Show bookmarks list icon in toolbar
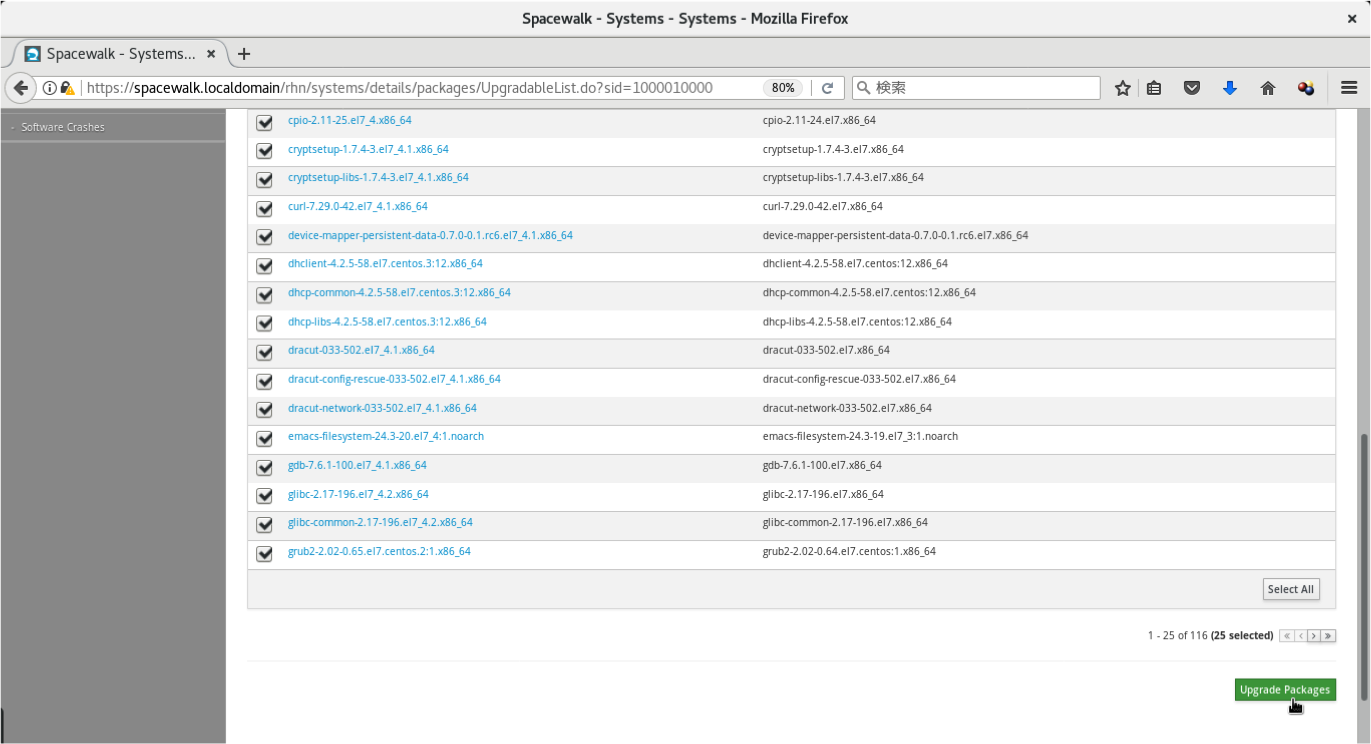Viewport: 1371px width, 744px height. [1154, 88]
